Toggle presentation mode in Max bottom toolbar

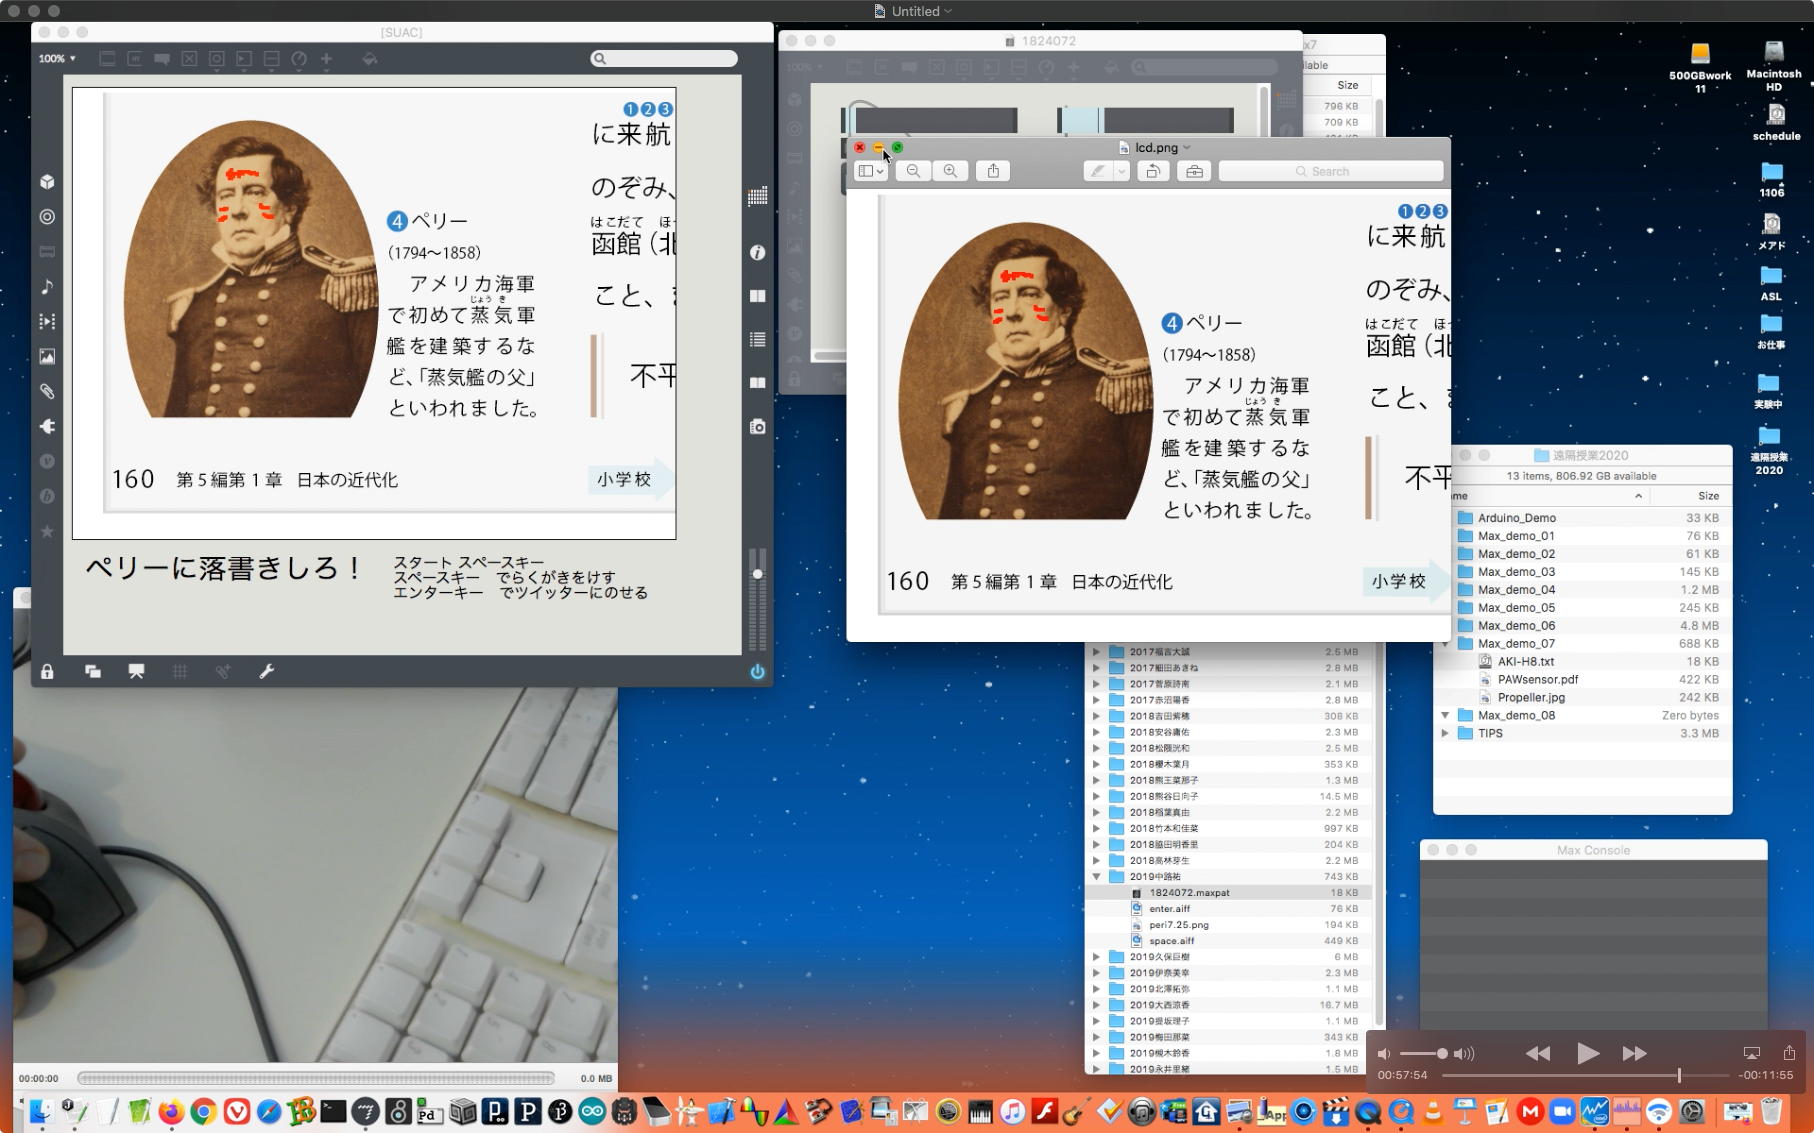[137, 672]
